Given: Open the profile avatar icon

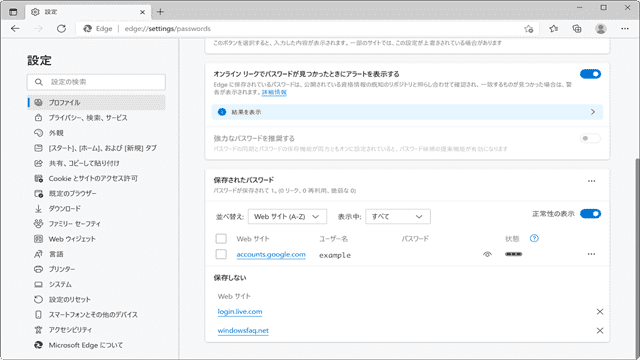Looking at the screenshot, I should coord(601,29).
